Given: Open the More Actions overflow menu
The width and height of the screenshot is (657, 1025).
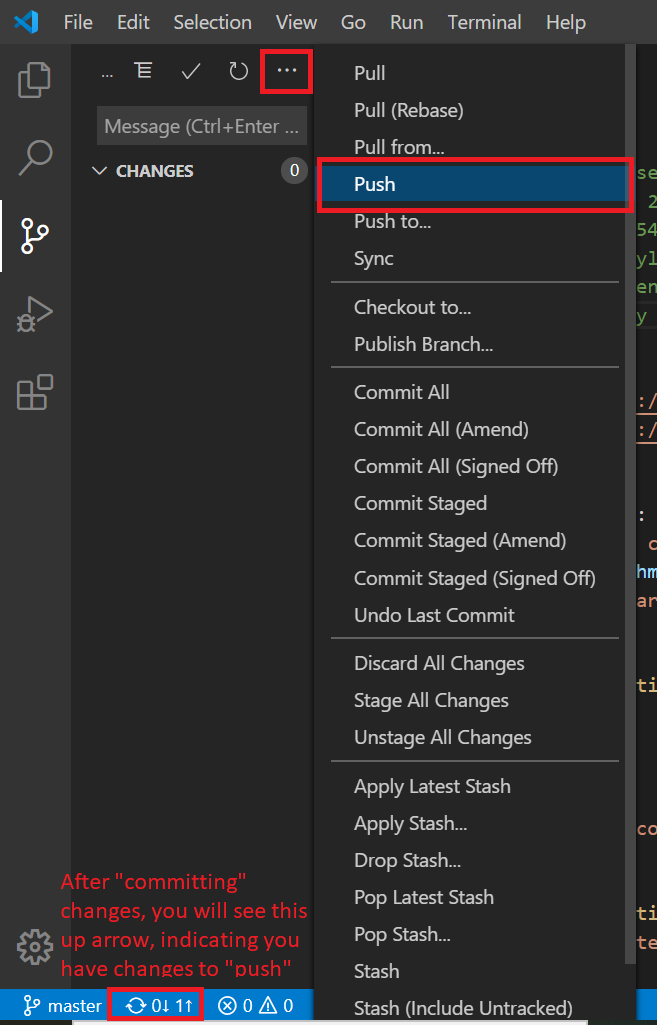Looking at the screenshot, I should [x=286, y=71].
